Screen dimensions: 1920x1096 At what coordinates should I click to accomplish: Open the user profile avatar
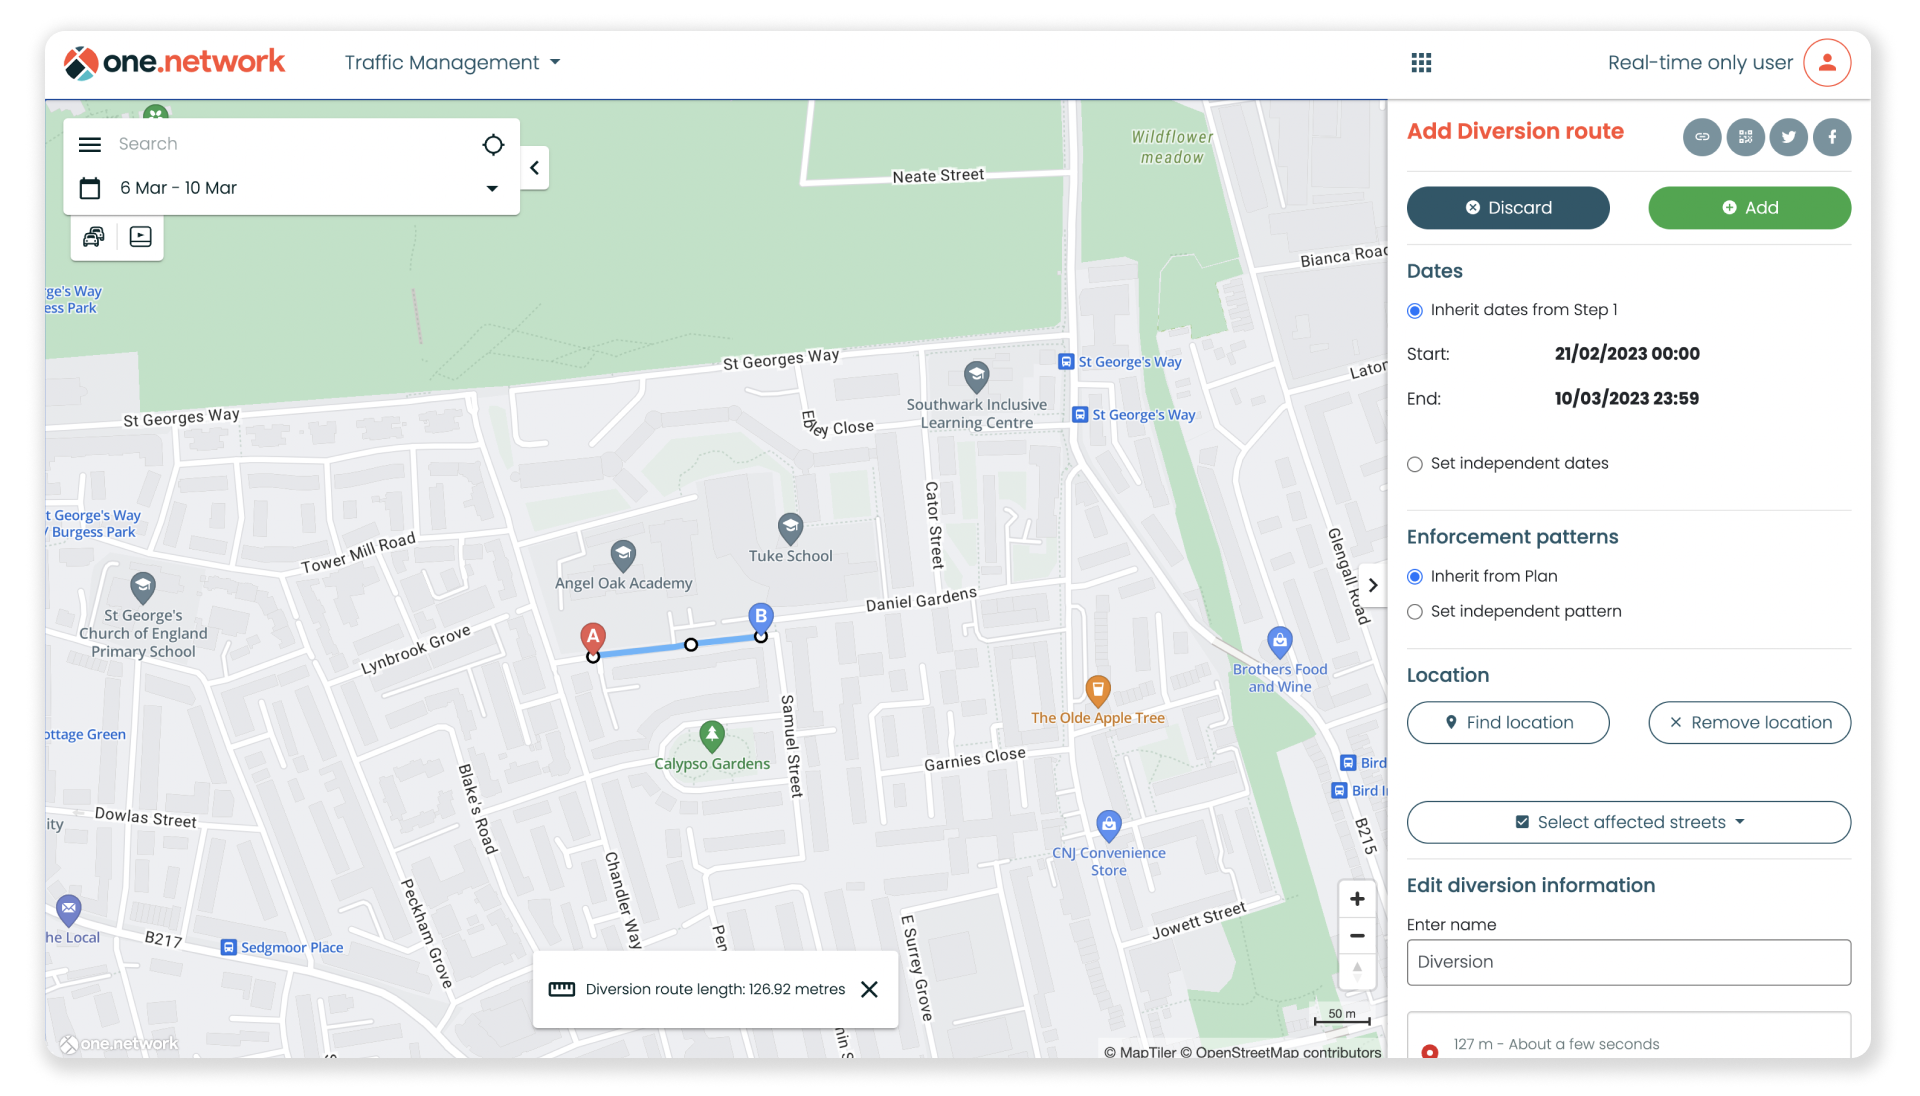point(1827,62)
